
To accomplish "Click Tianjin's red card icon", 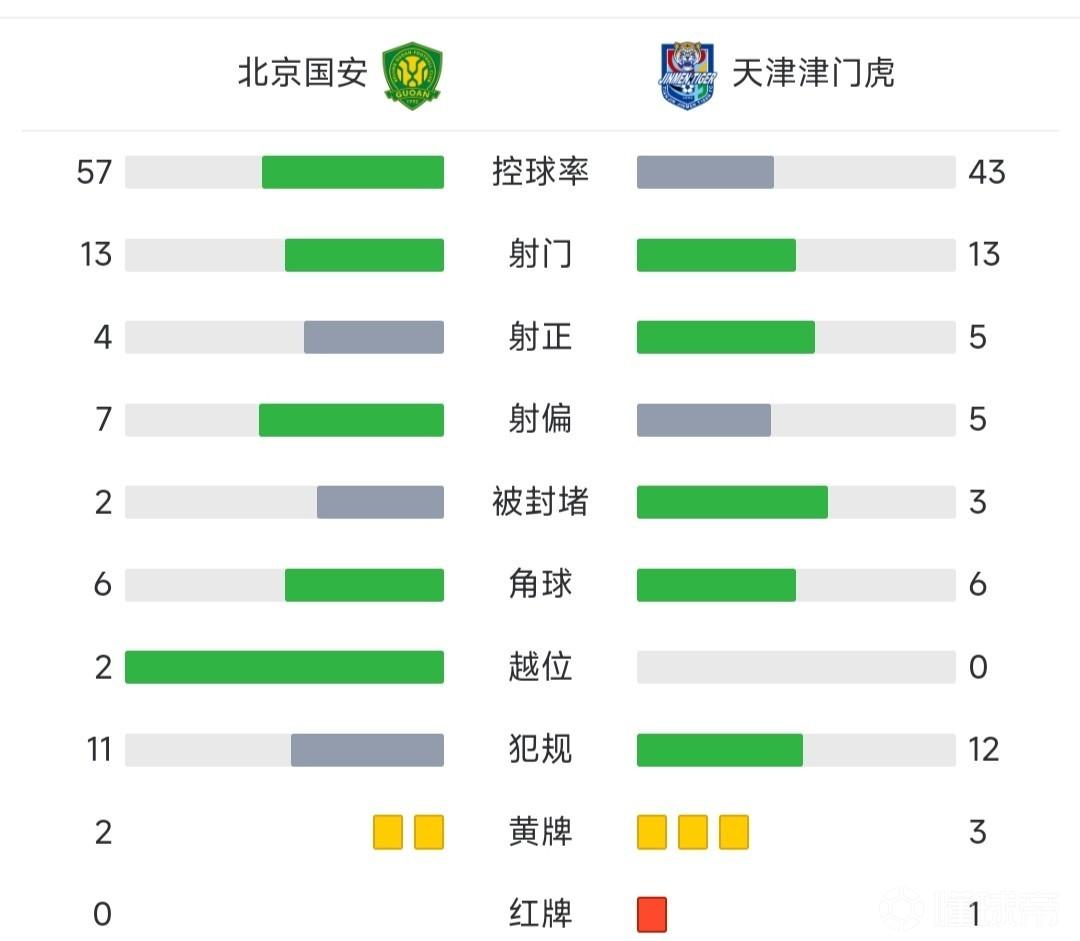I will point(652,914).
